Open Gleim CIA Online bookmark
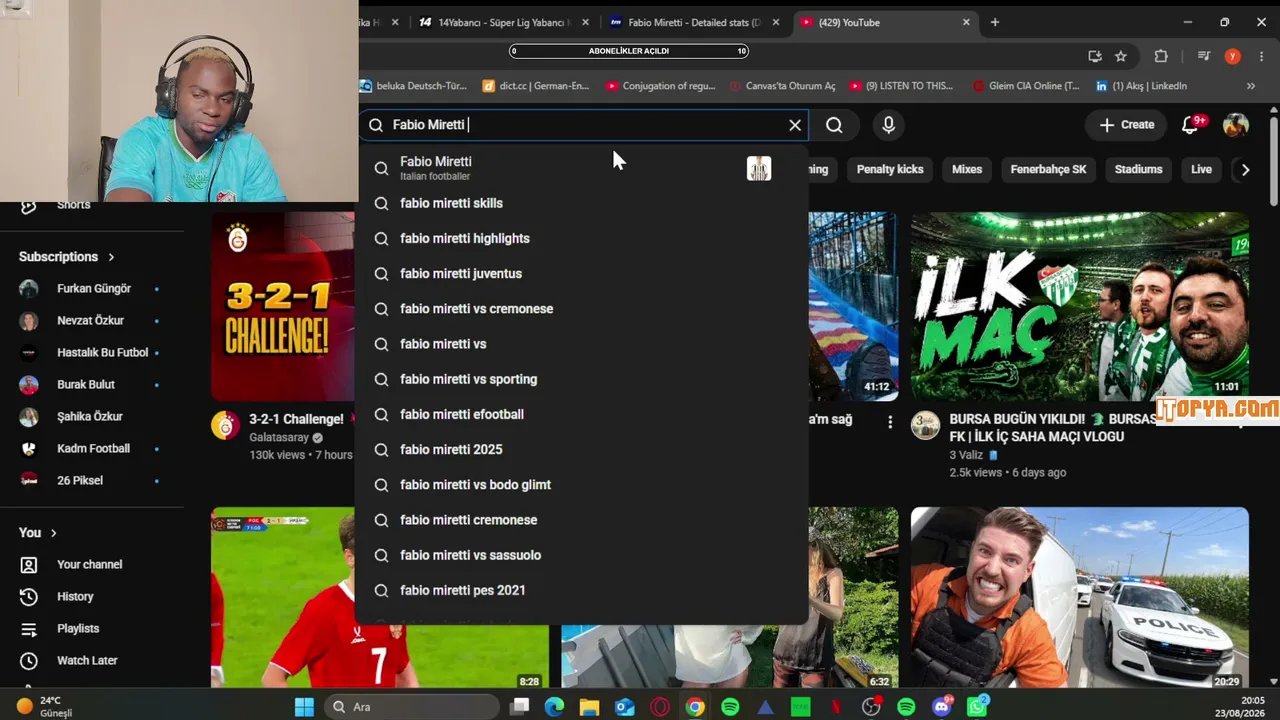1280x720 pixels. click(x=1026, y=86)
